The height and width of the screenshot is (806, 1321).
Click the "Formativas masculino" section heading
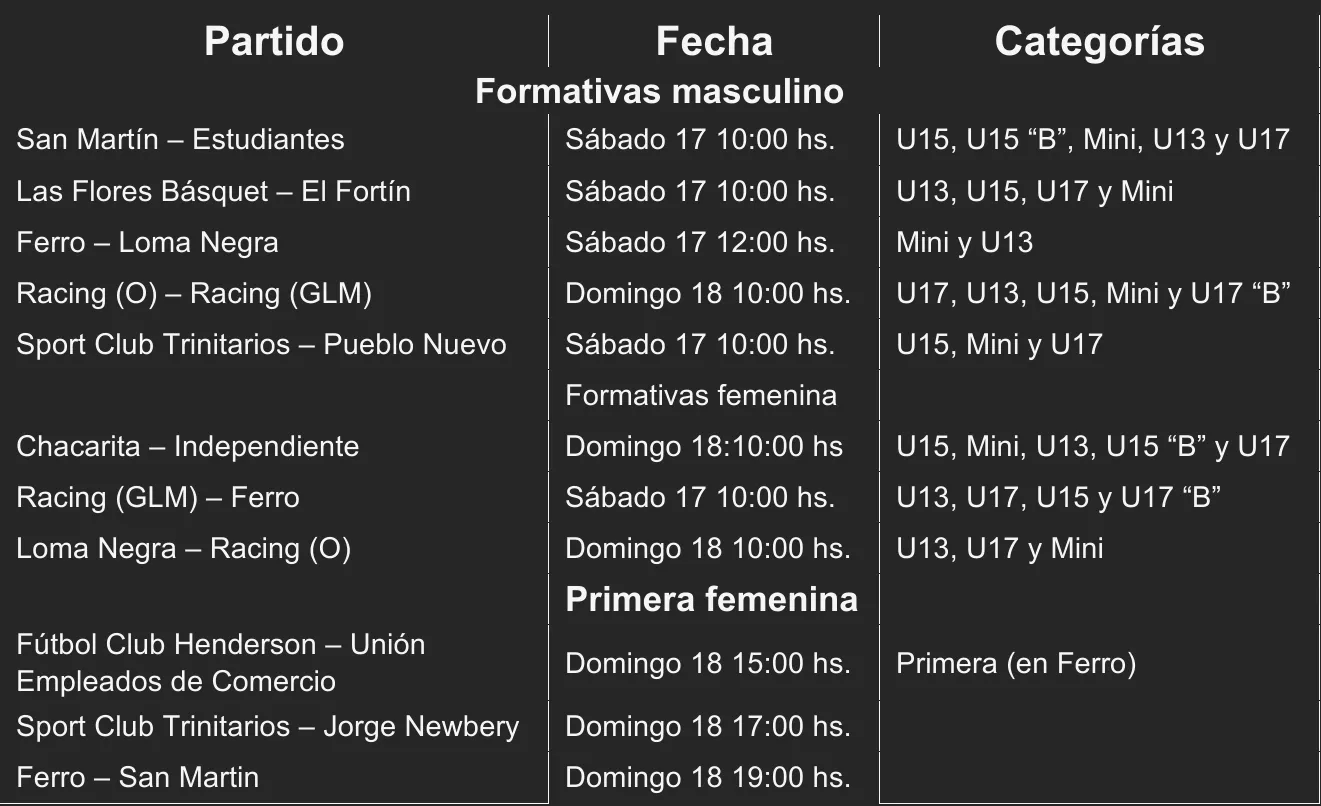[x=659, y=91]
